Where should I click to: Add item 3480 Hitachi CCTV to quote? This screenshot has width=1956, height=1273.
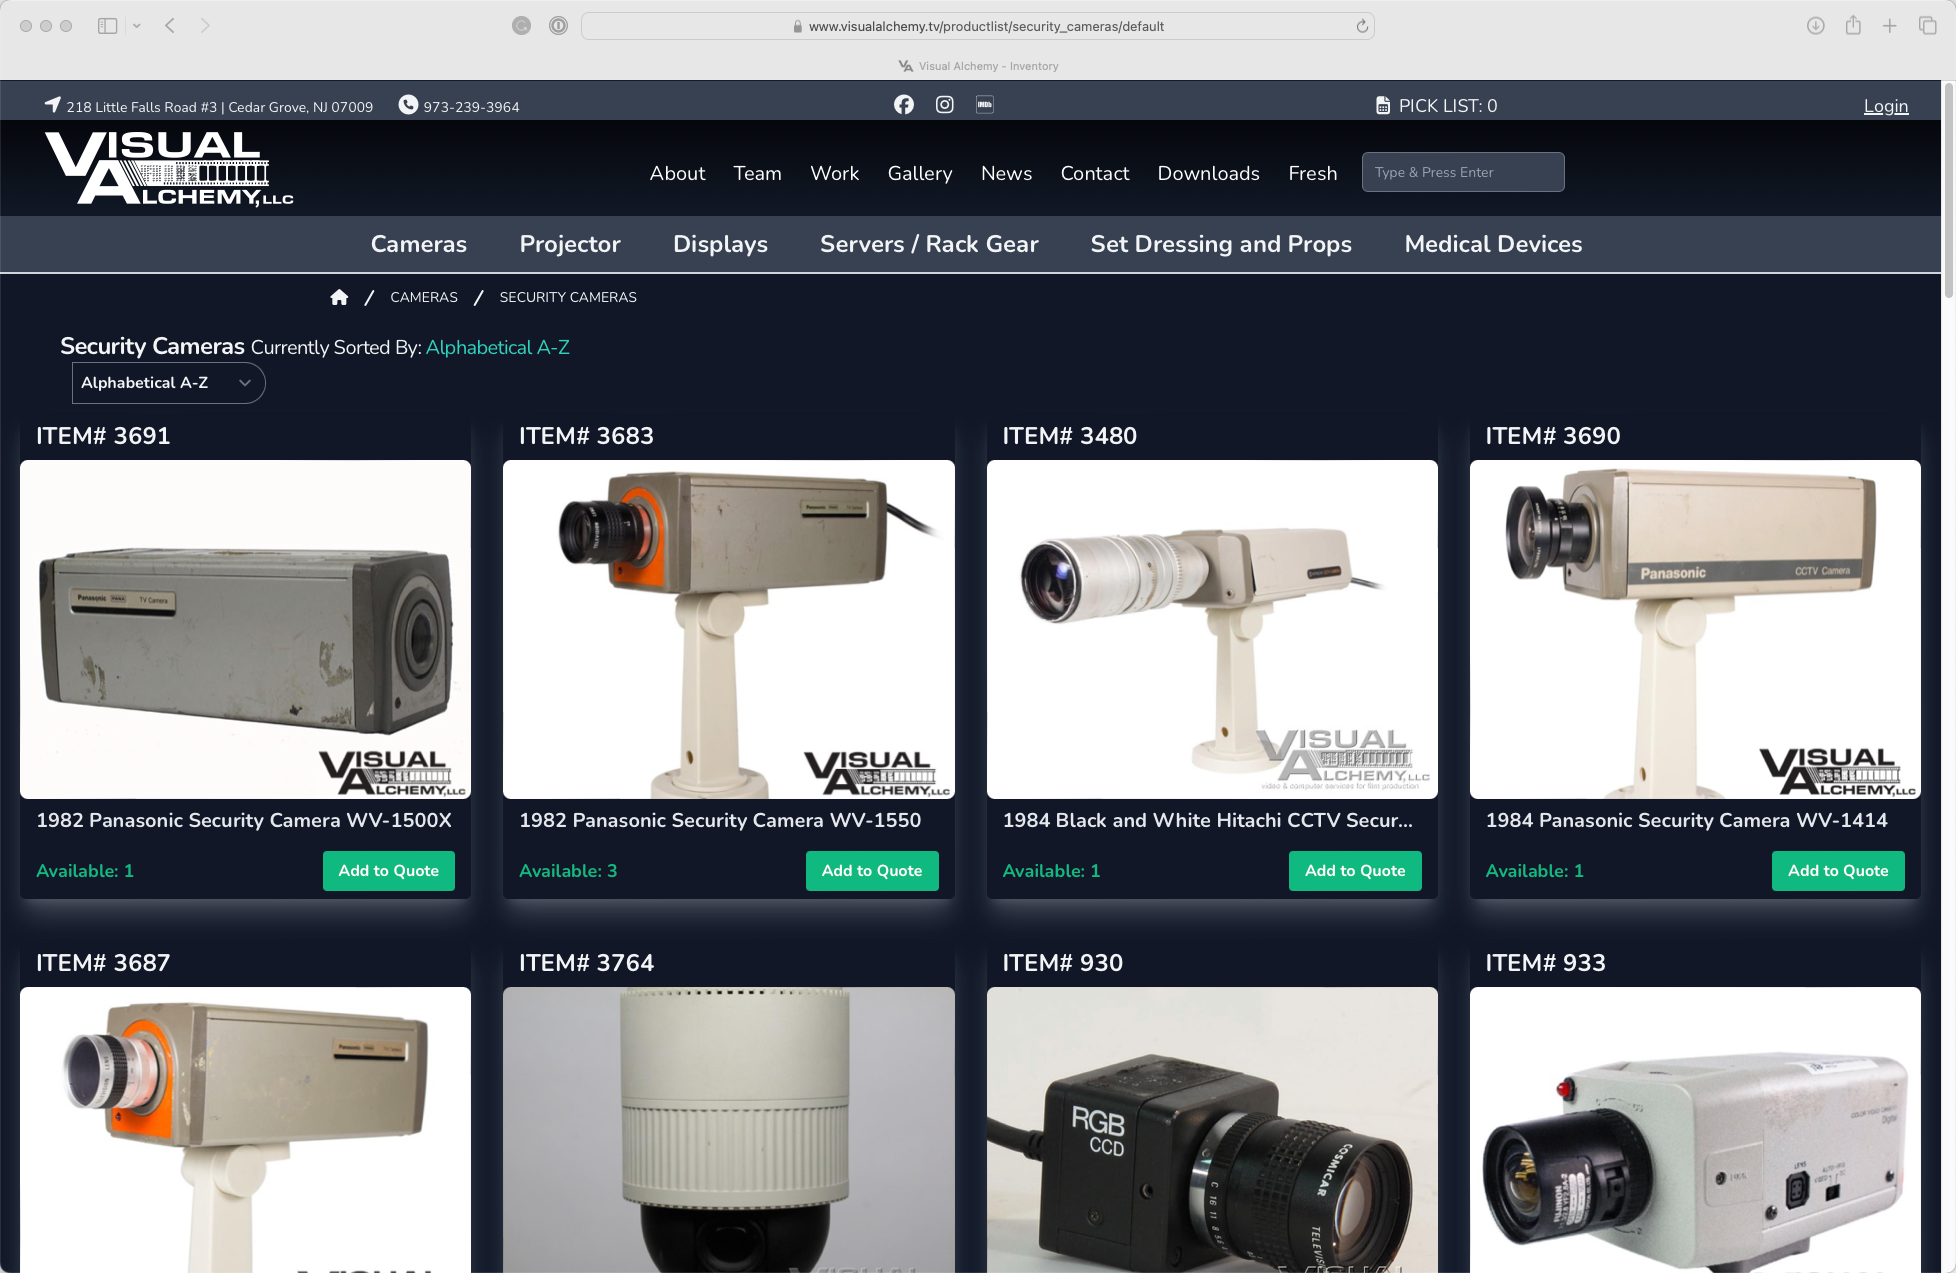[x=1355, y=871]
